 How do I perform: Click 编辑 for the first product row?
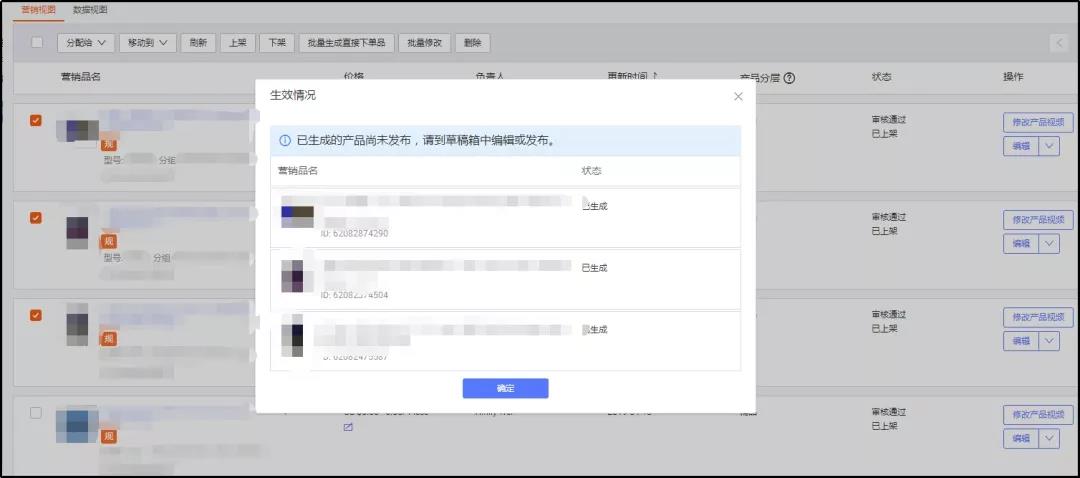pyautogui.click(x=1021, y=146)
